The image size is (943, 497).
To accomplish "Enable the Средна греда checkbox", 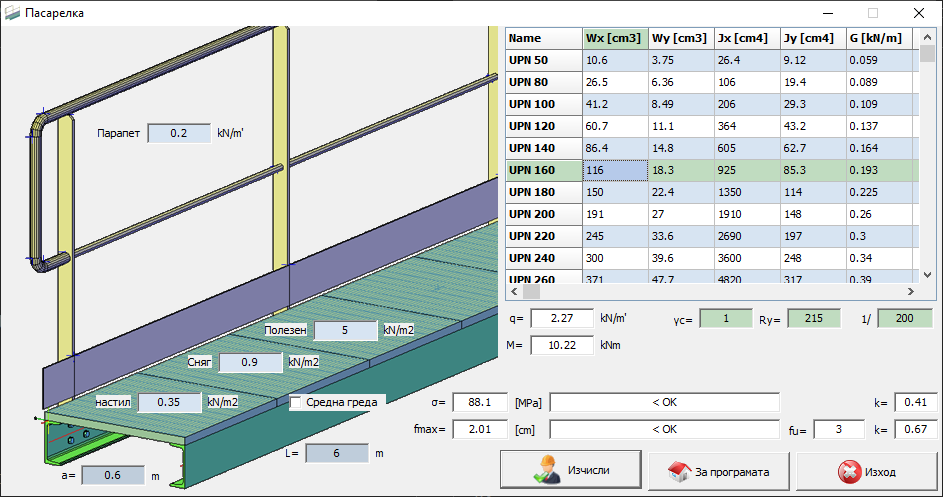I will 297,403.
